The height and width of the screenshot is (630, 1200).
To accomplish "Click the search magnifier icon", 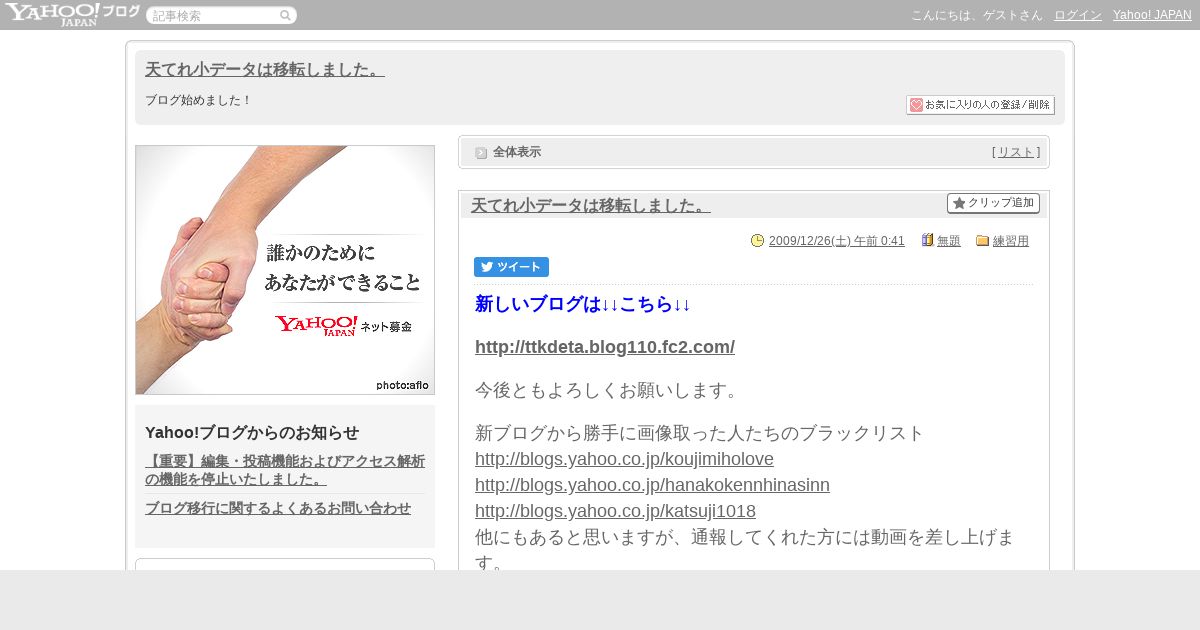I will coord(285,15).
